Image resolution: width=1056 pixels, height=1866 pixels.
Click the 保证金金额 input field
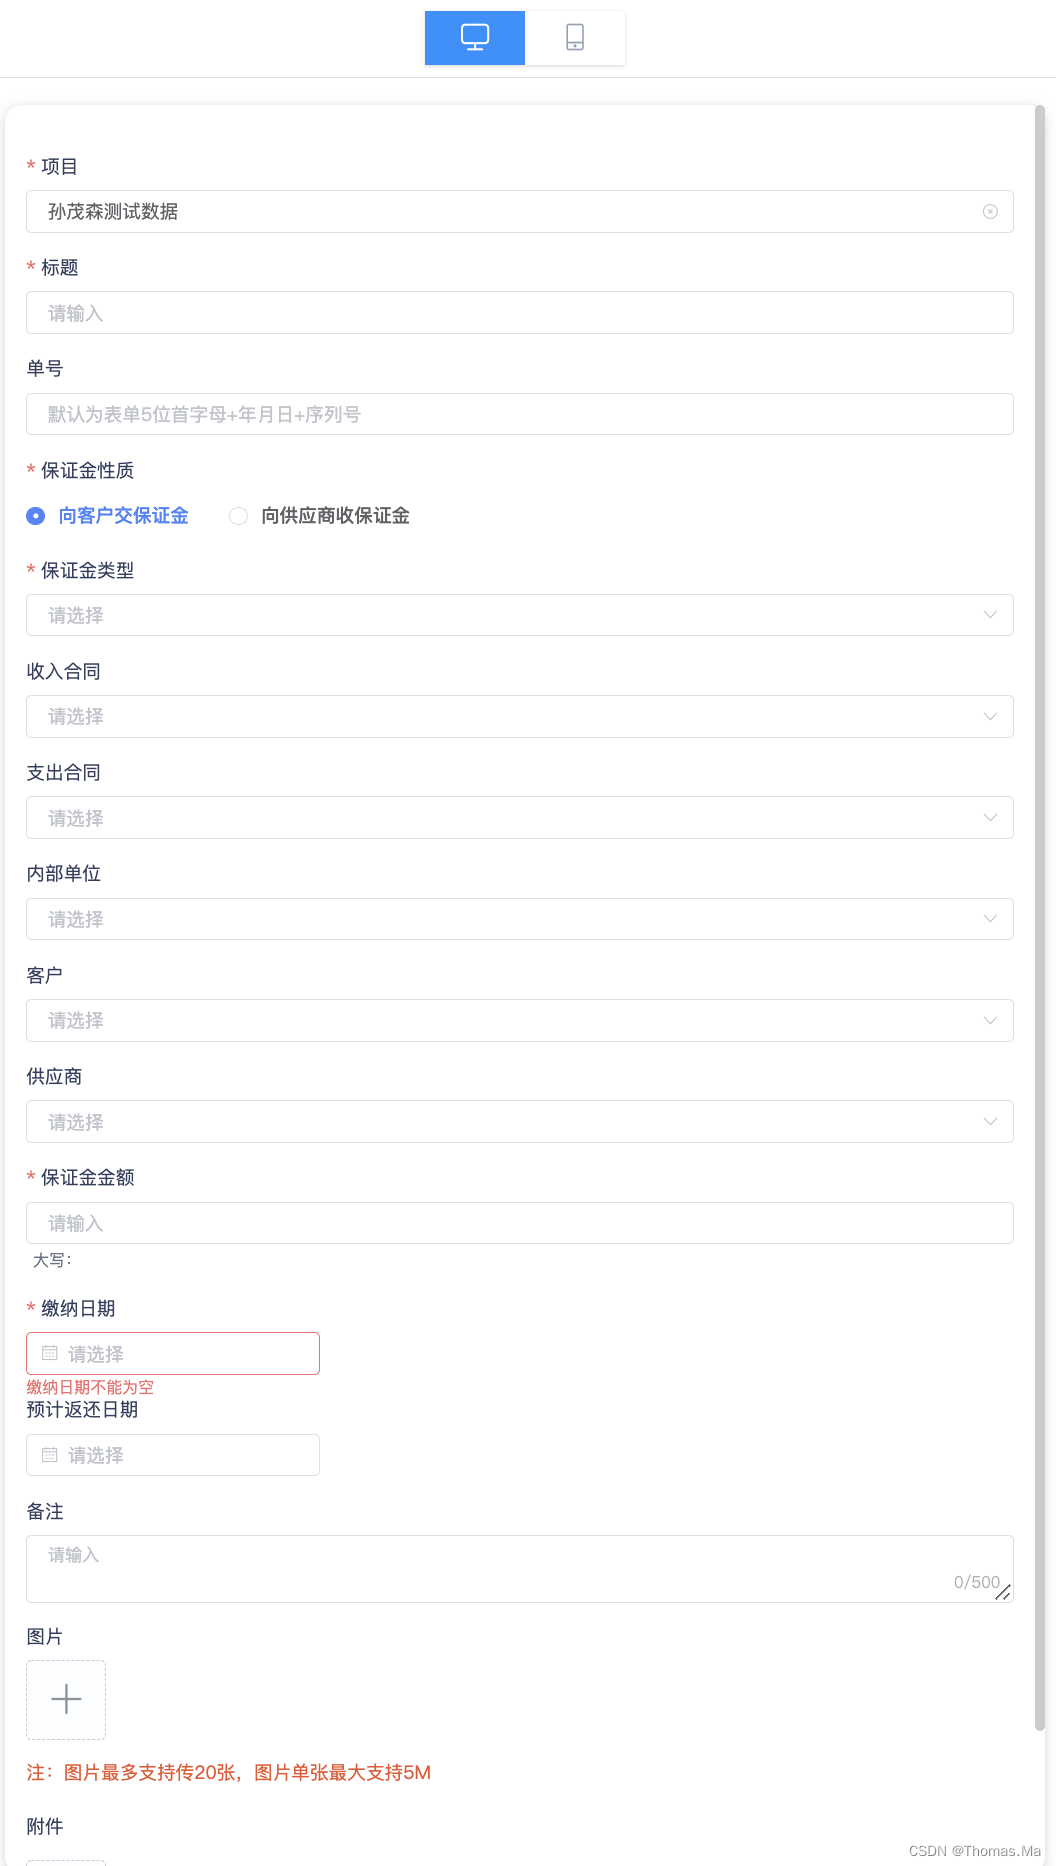tap(520, 1223)
